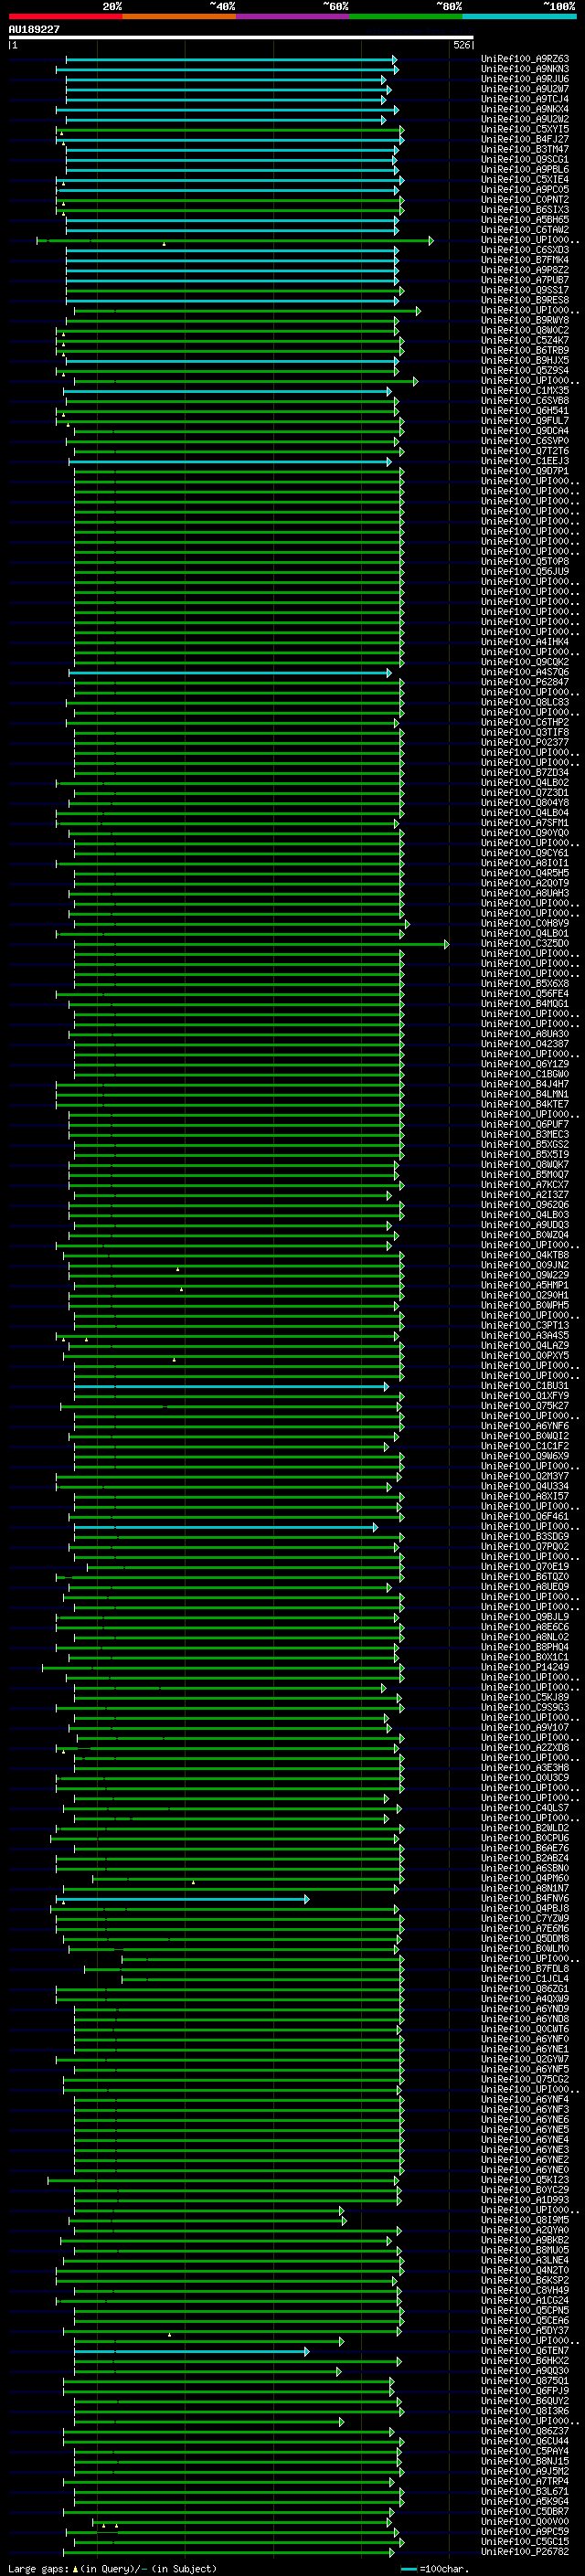This screenshot has width=585, height=2576.
Task: Click hit label UniRef100_B4FJ27
Action: [x=525, y=139]
